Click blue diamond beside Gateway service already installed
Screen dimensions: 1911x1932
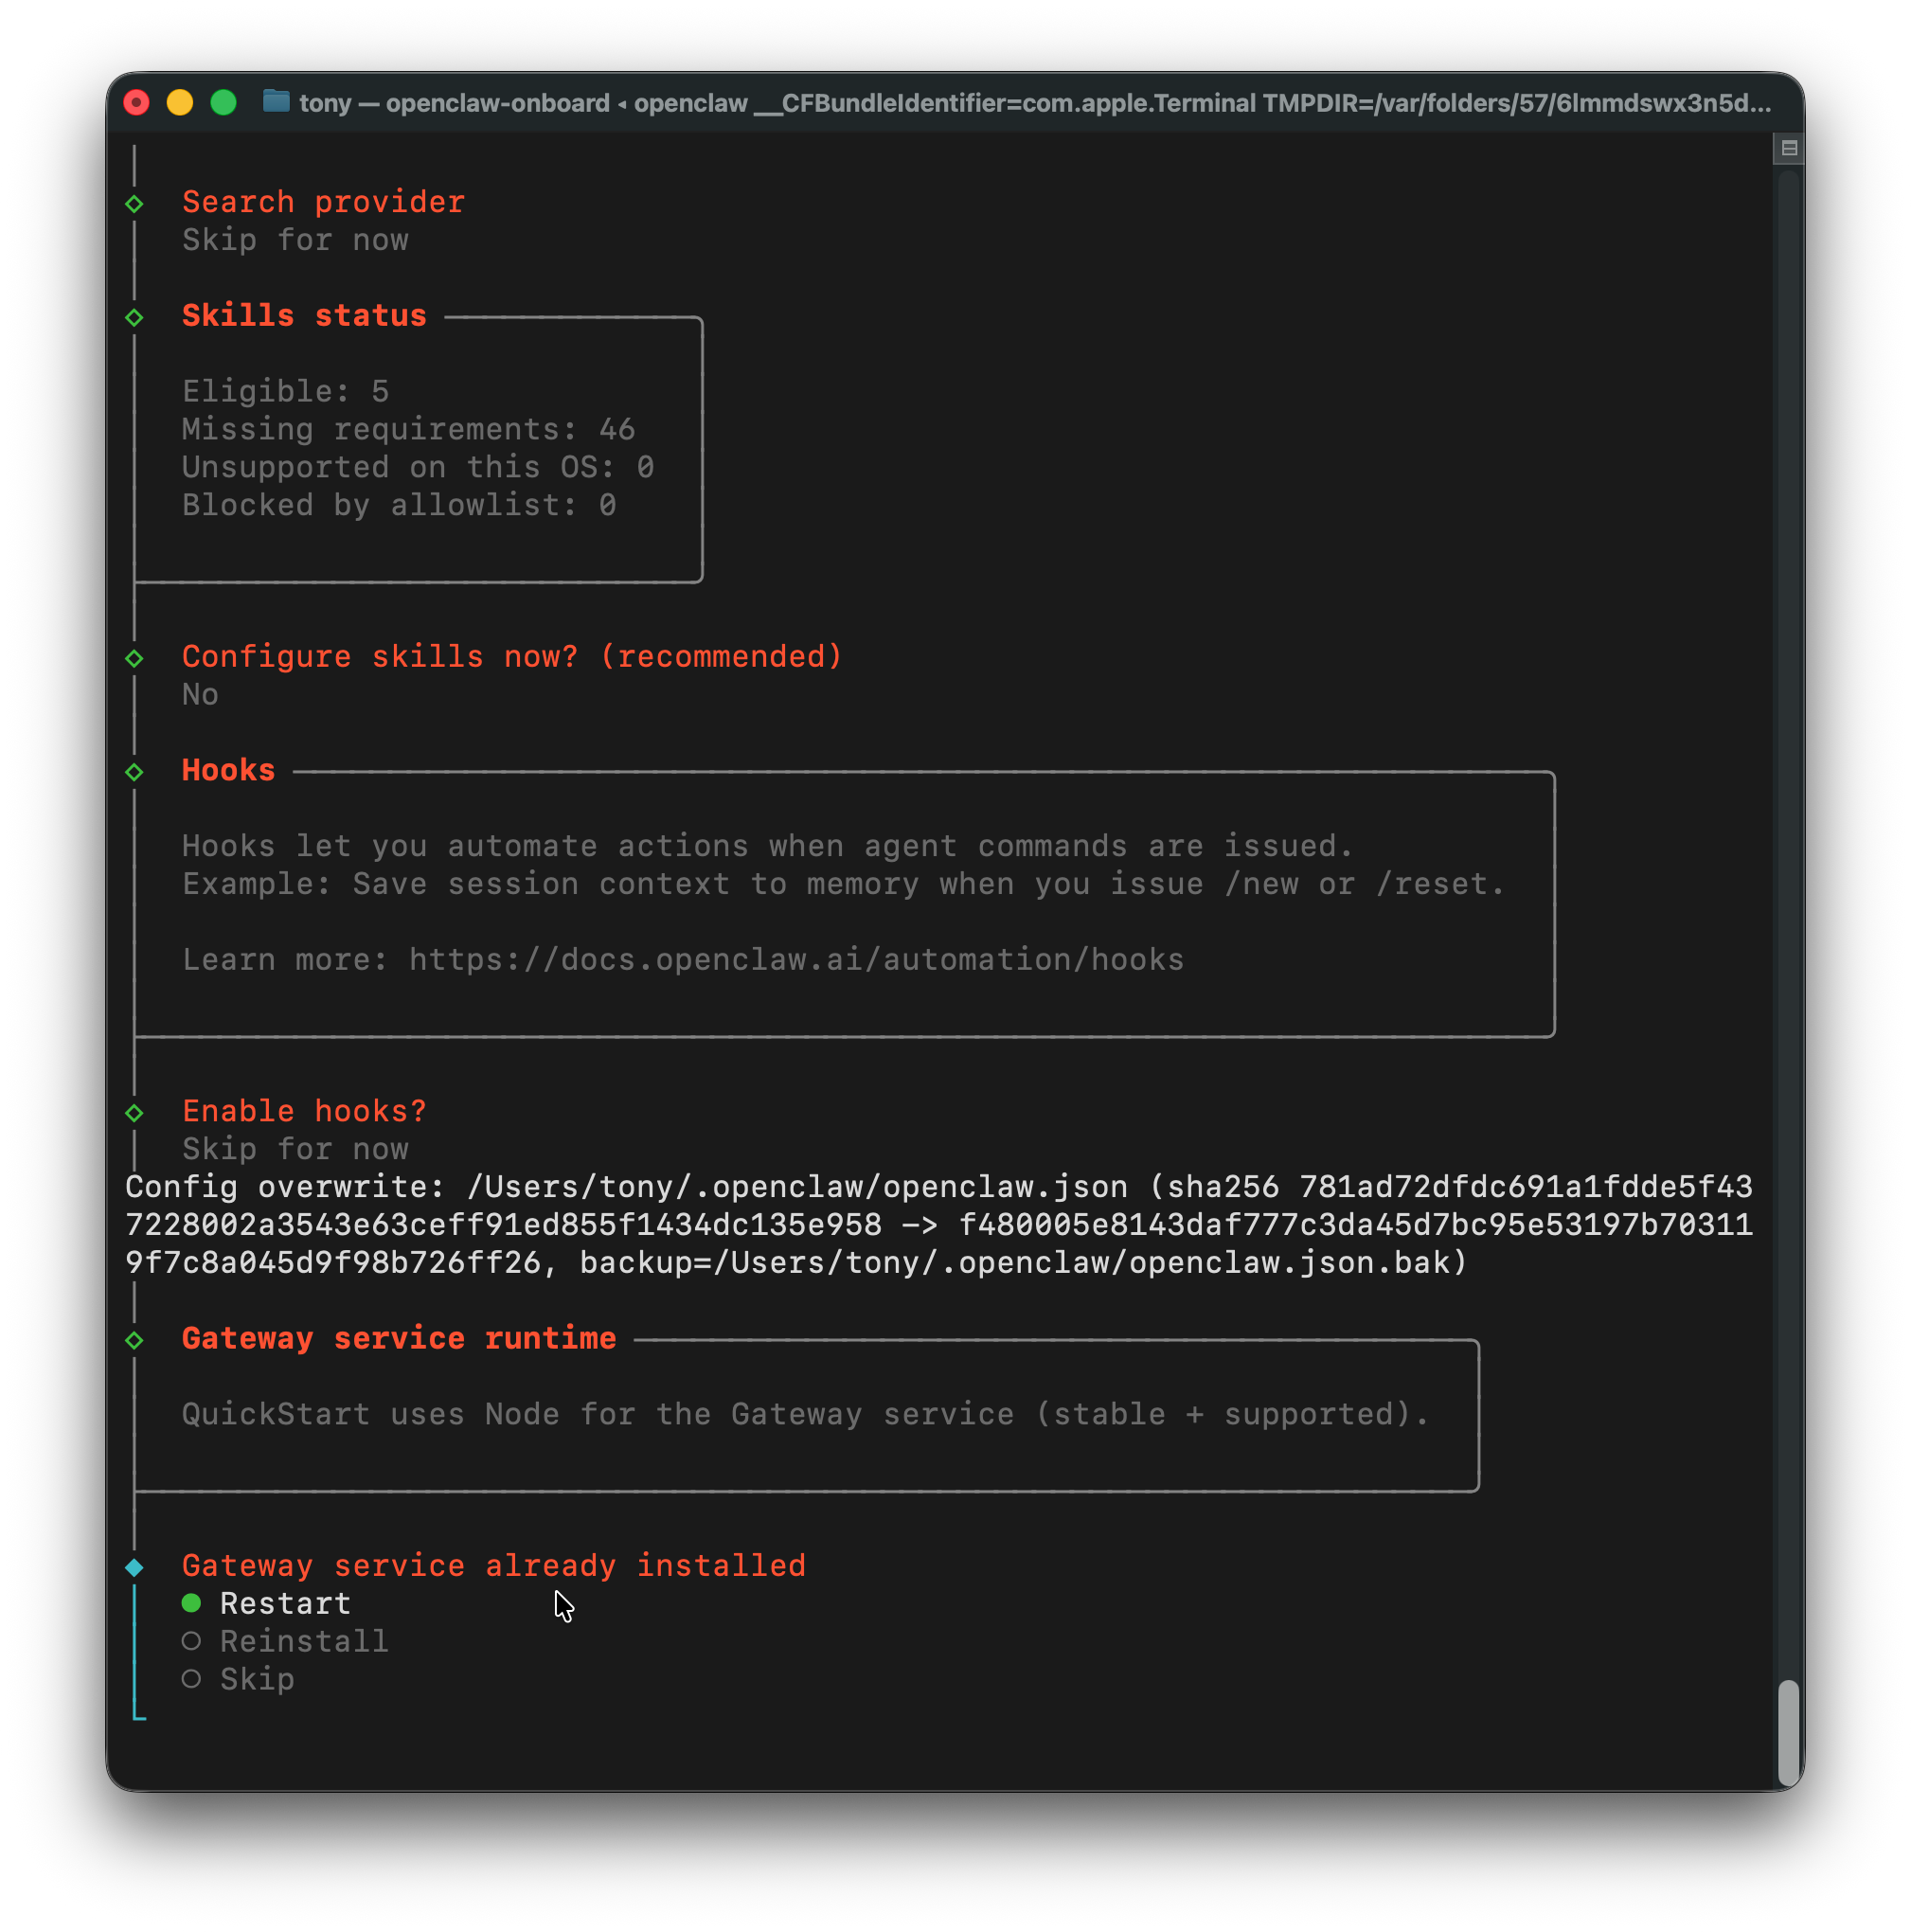coord(135,1567)
